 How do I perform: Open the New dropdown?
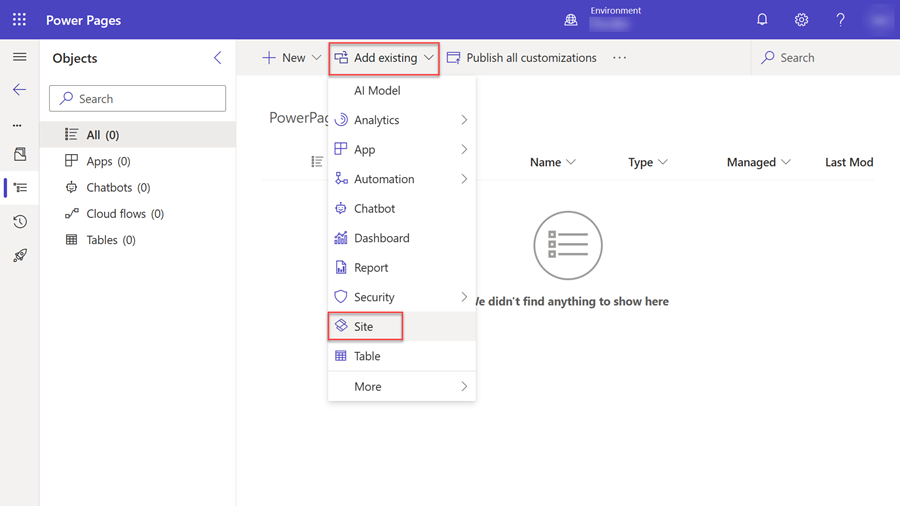291,58
